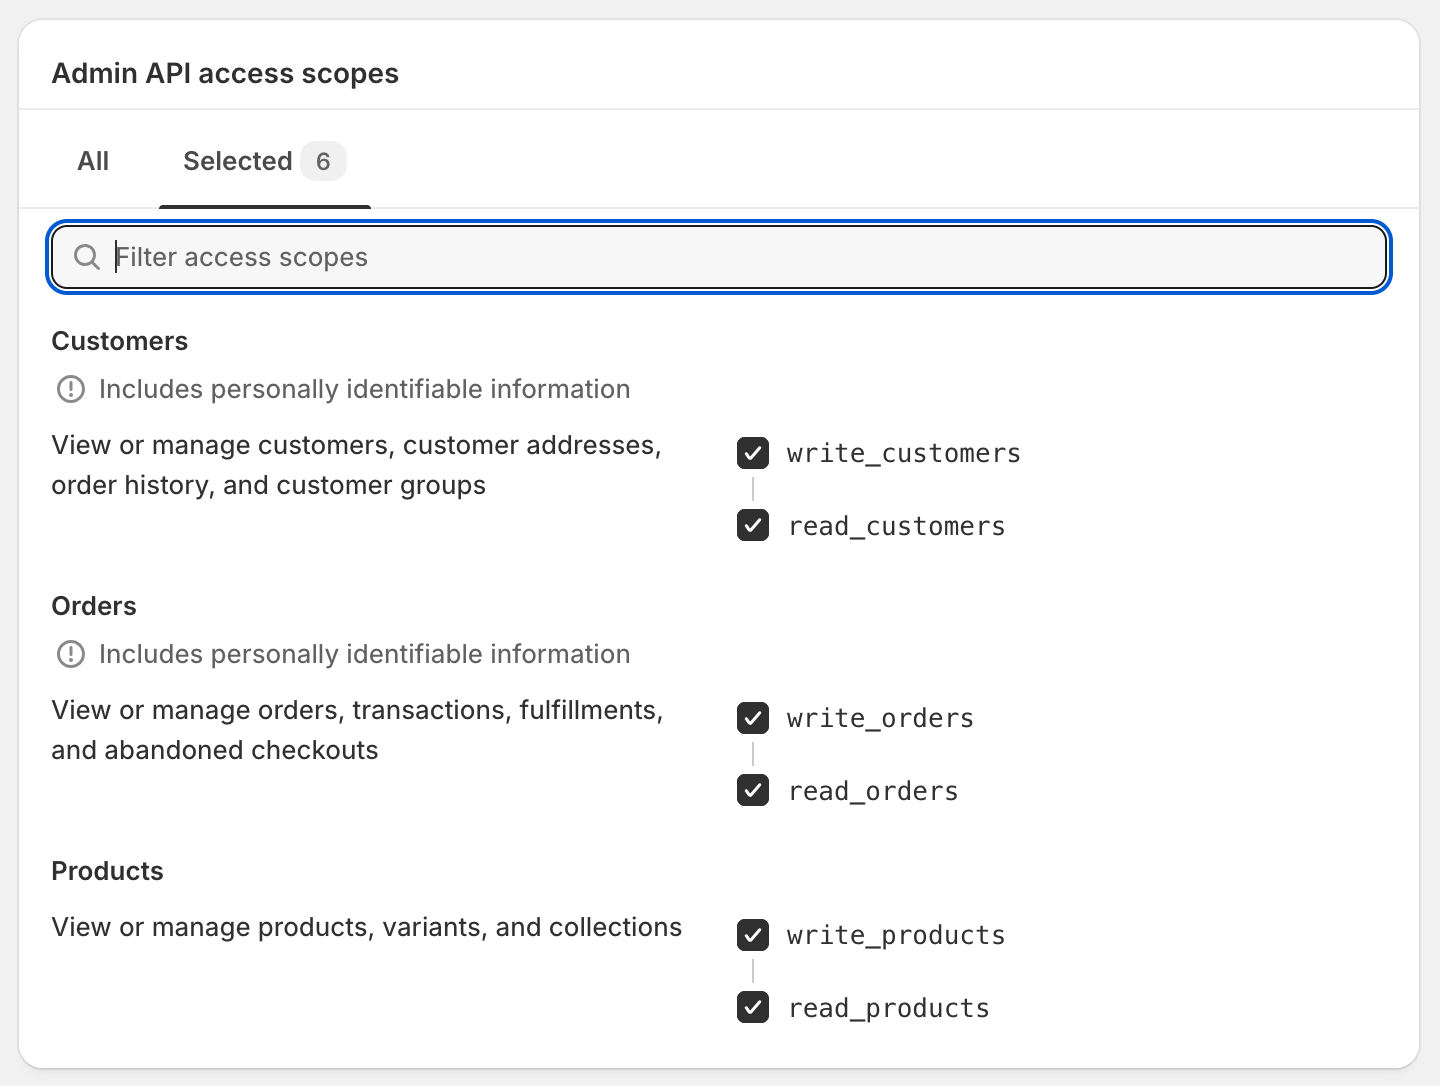Switch to the All tab
Image resolution: width=1440 pixels, height=1086 pixels.
[x=93, y=161]
